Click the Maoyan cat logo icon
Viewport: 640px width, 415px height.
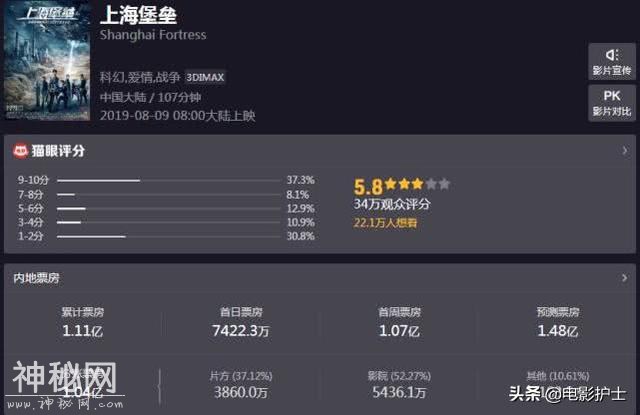20,151
